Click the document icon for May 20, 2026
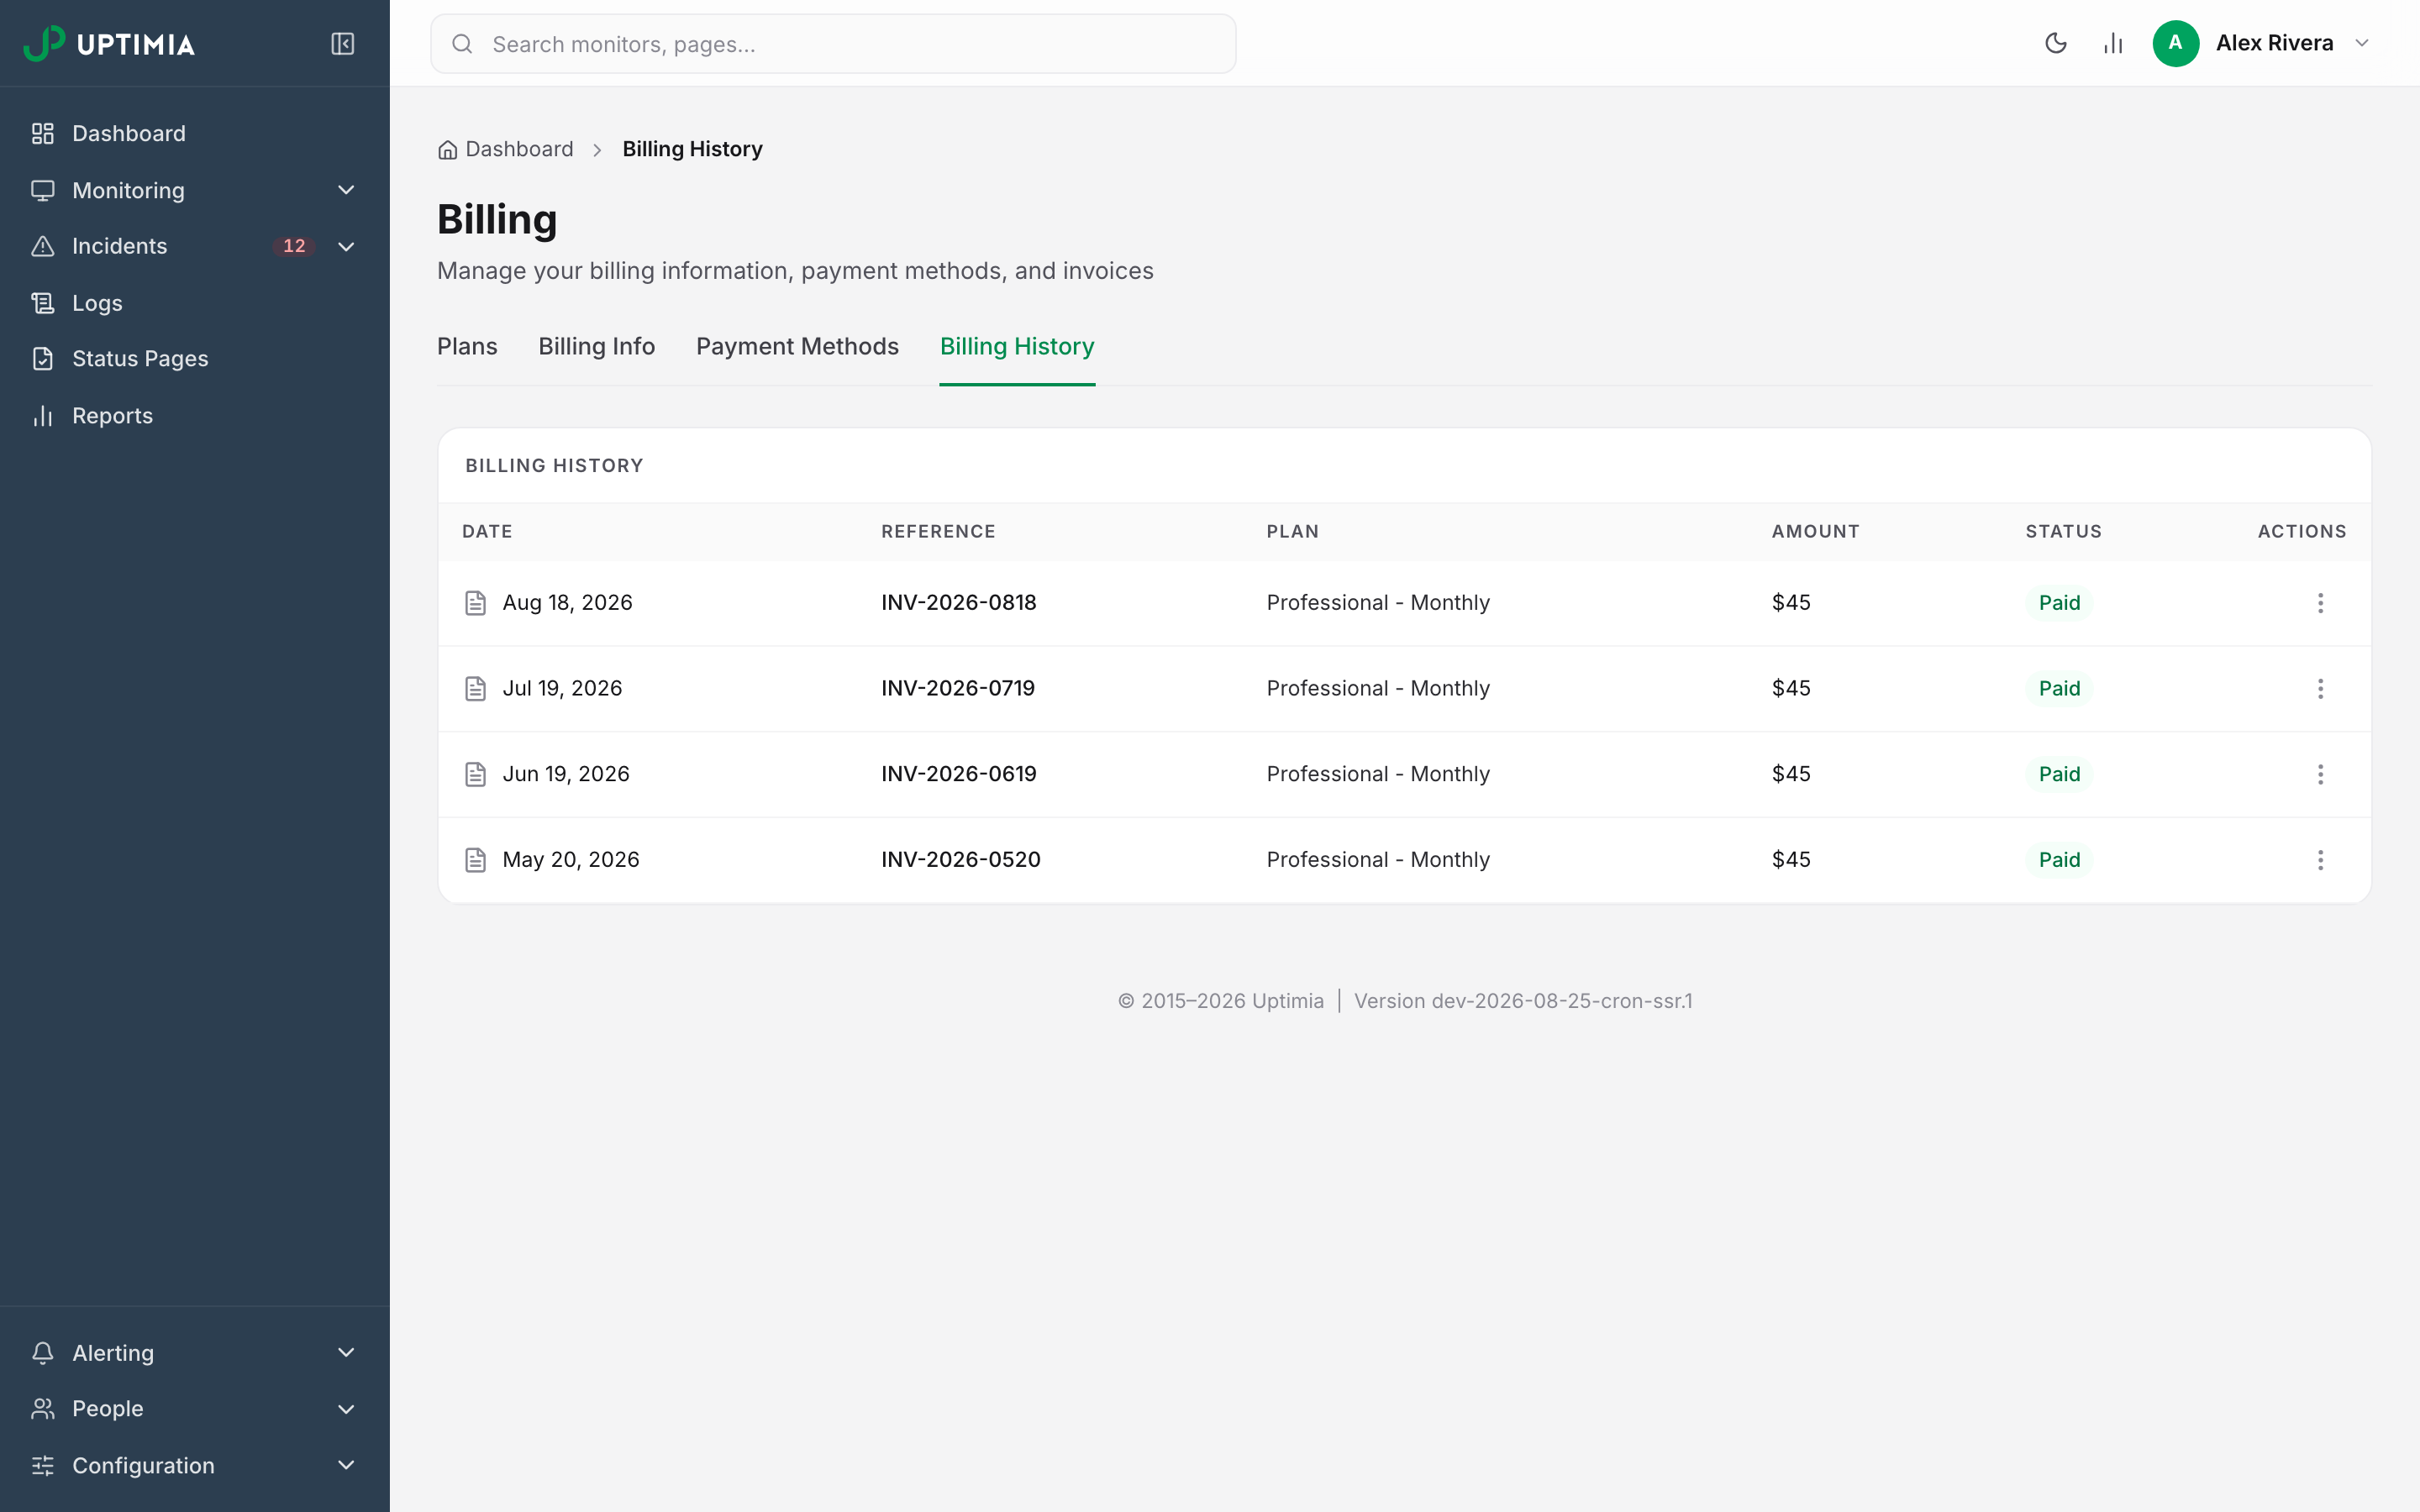 coord(476,860)
